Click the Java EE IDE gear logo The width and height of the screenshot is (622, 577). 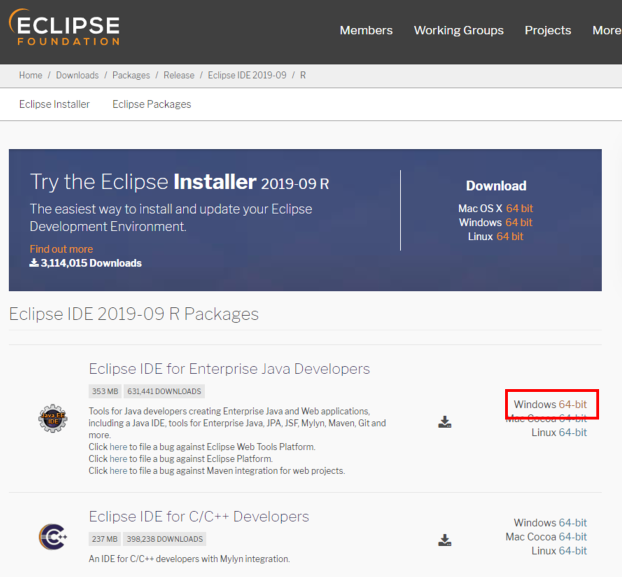(53, 418)
